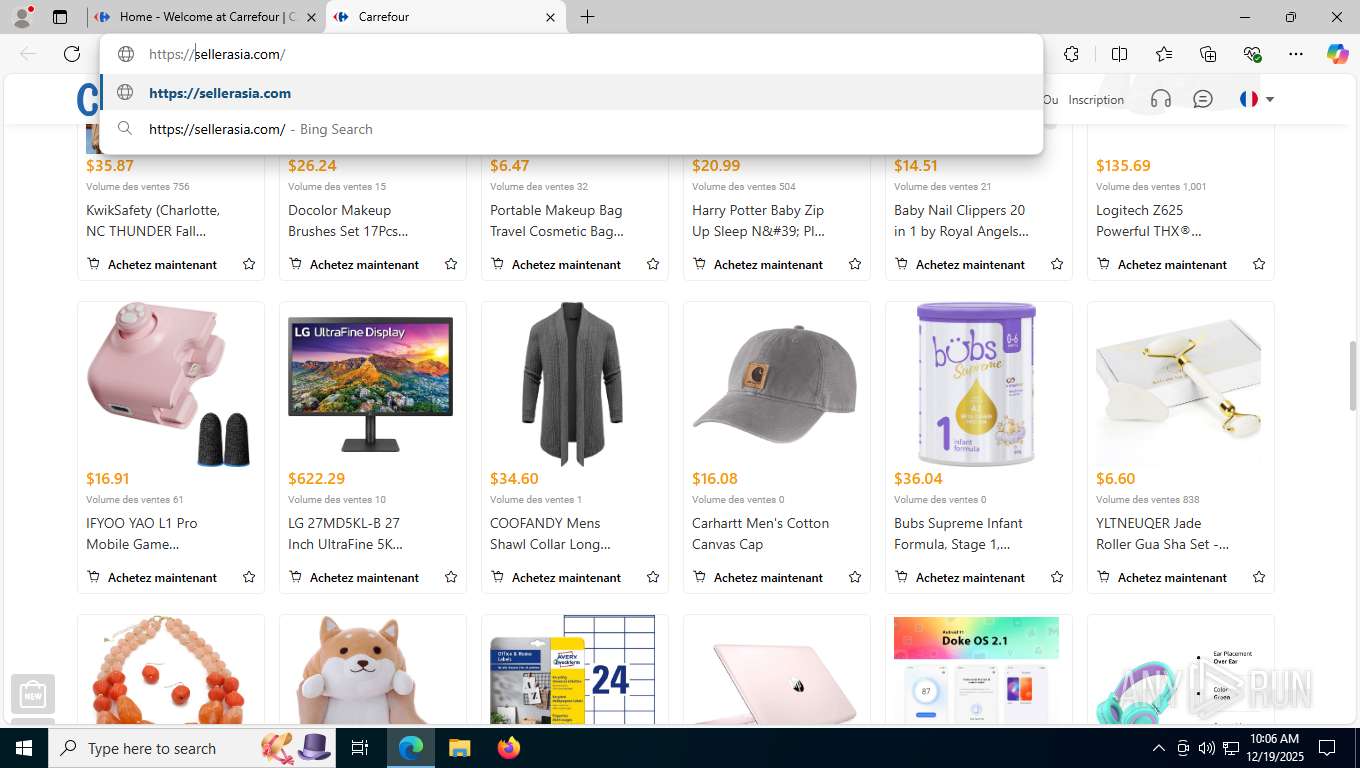Star the Docolor Makeup Brushes Set

pyautogui.click(x=451, y=264)
